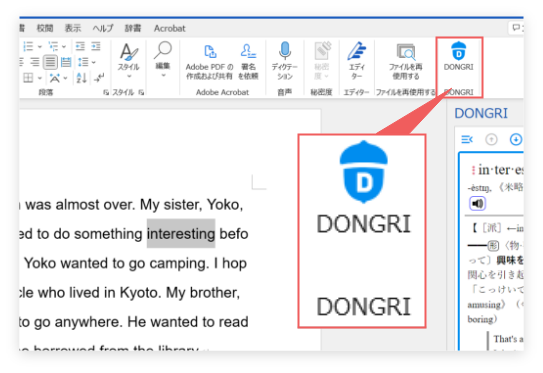
Task: Click the word 'boring)' in the definition
Action: [x=482, y=319]
